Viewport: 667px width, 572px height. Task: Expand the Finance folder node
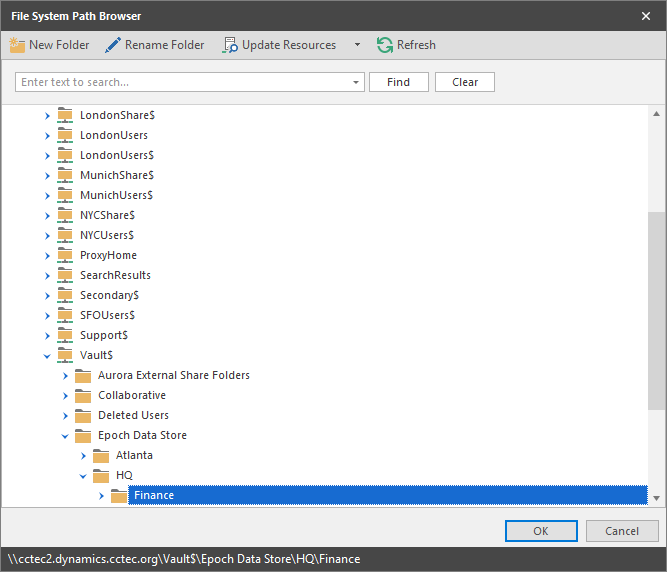coord(101,496)
